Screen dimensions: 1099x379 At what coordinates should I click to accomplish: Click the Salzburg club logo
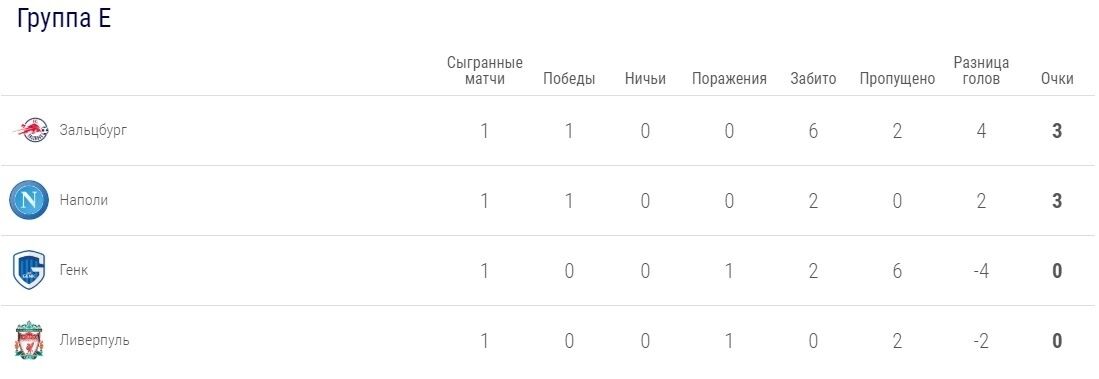(x=32, y=130)
